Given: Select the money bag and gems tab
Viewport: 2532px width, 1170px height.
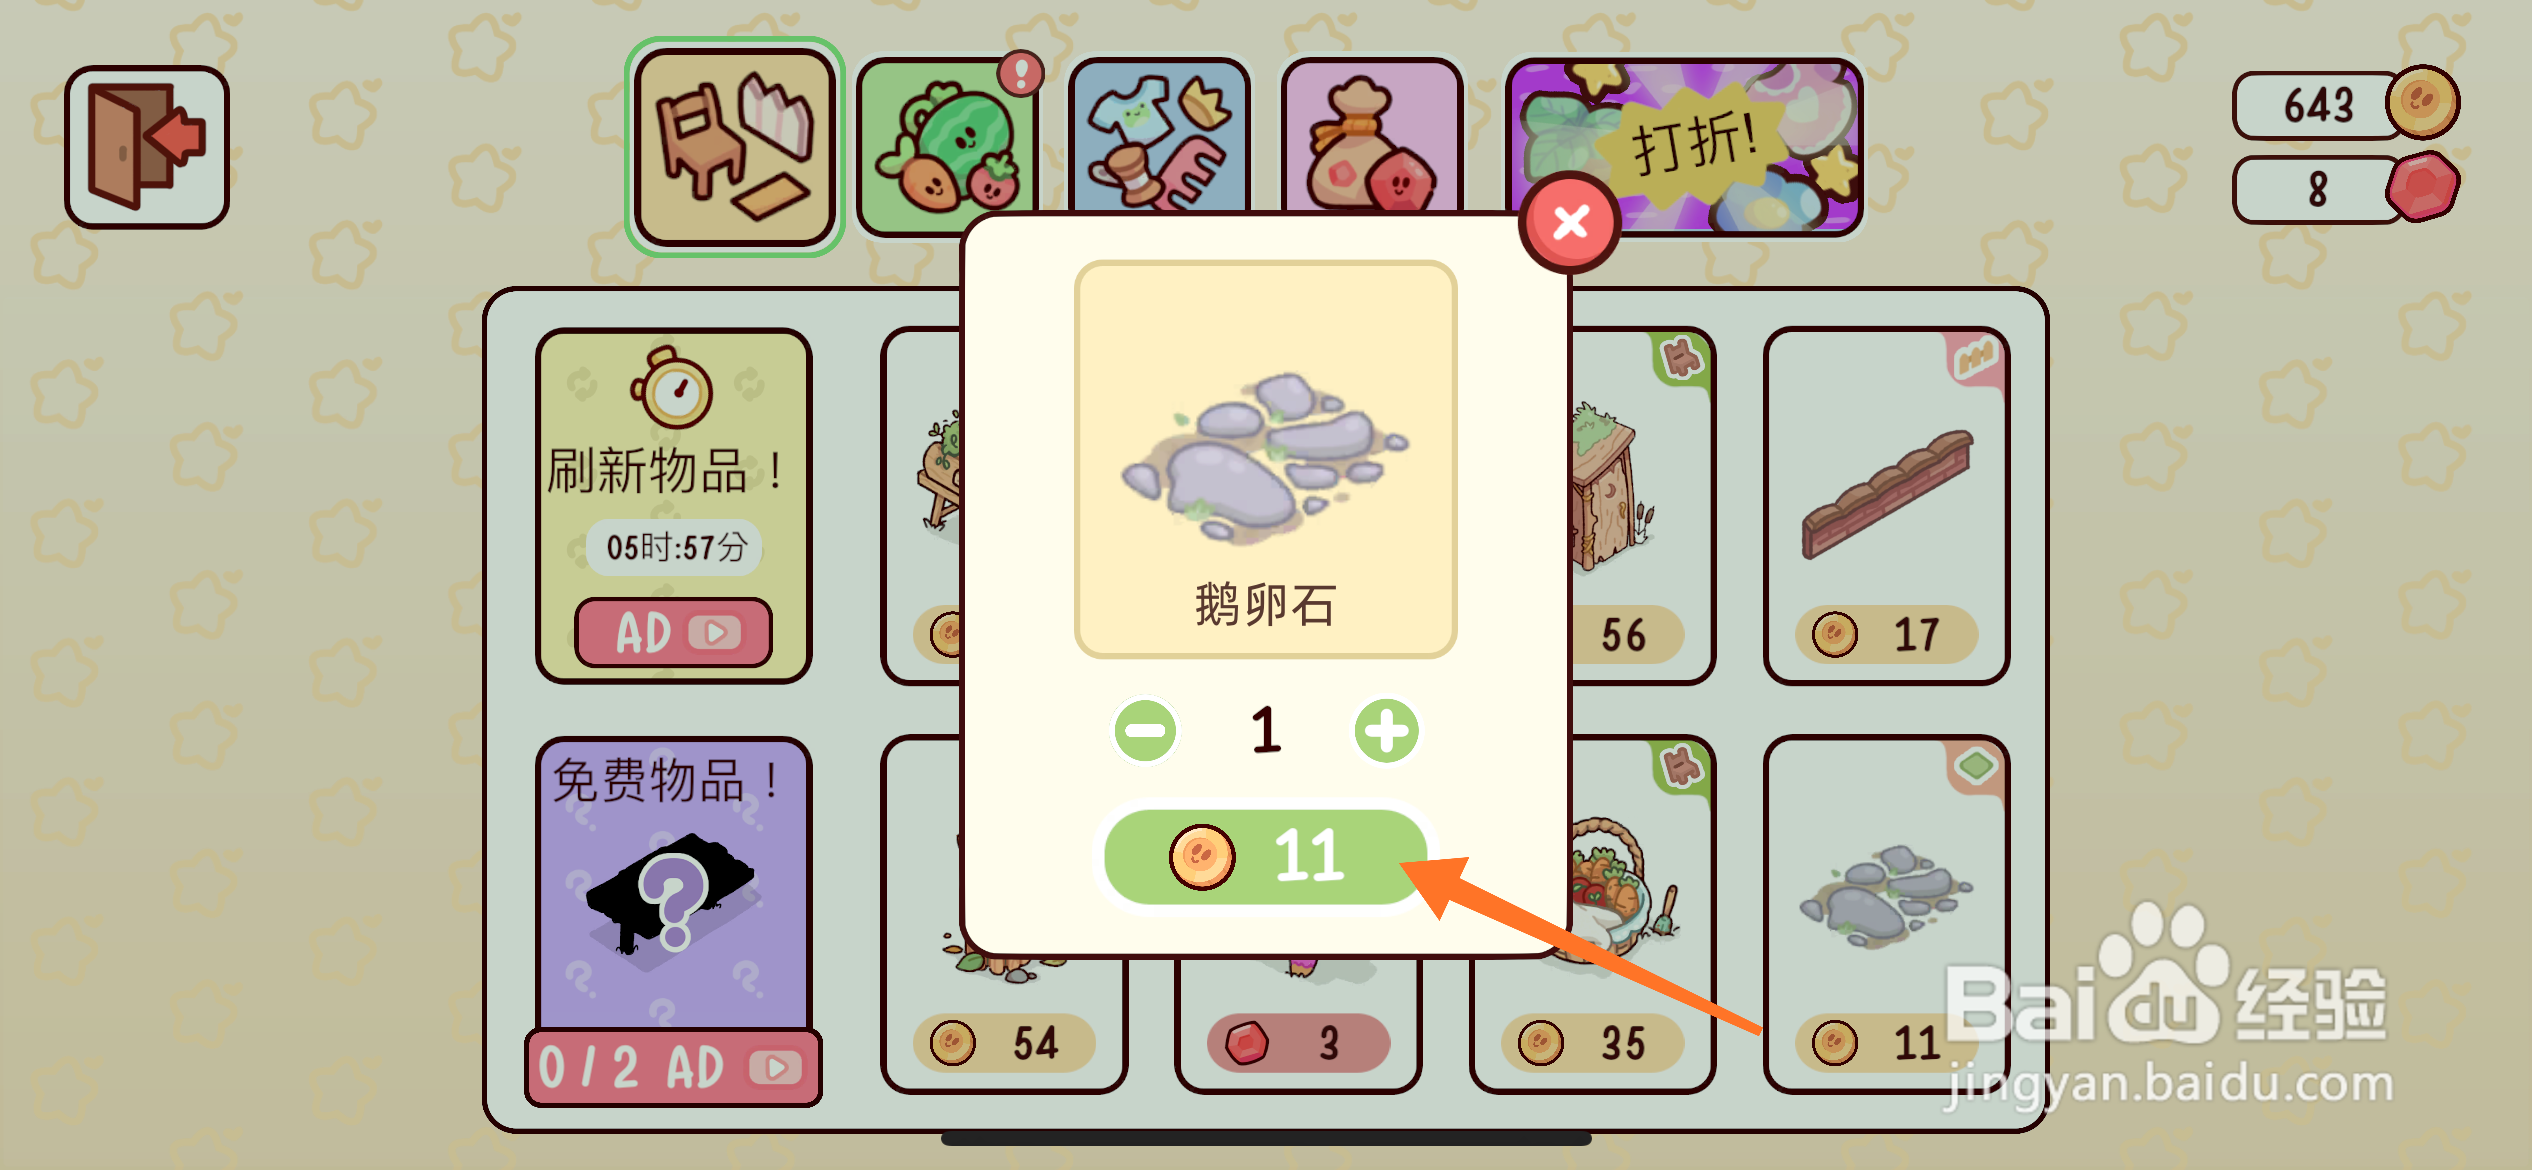Looking at the screenshot, I should click(1371, 135).
